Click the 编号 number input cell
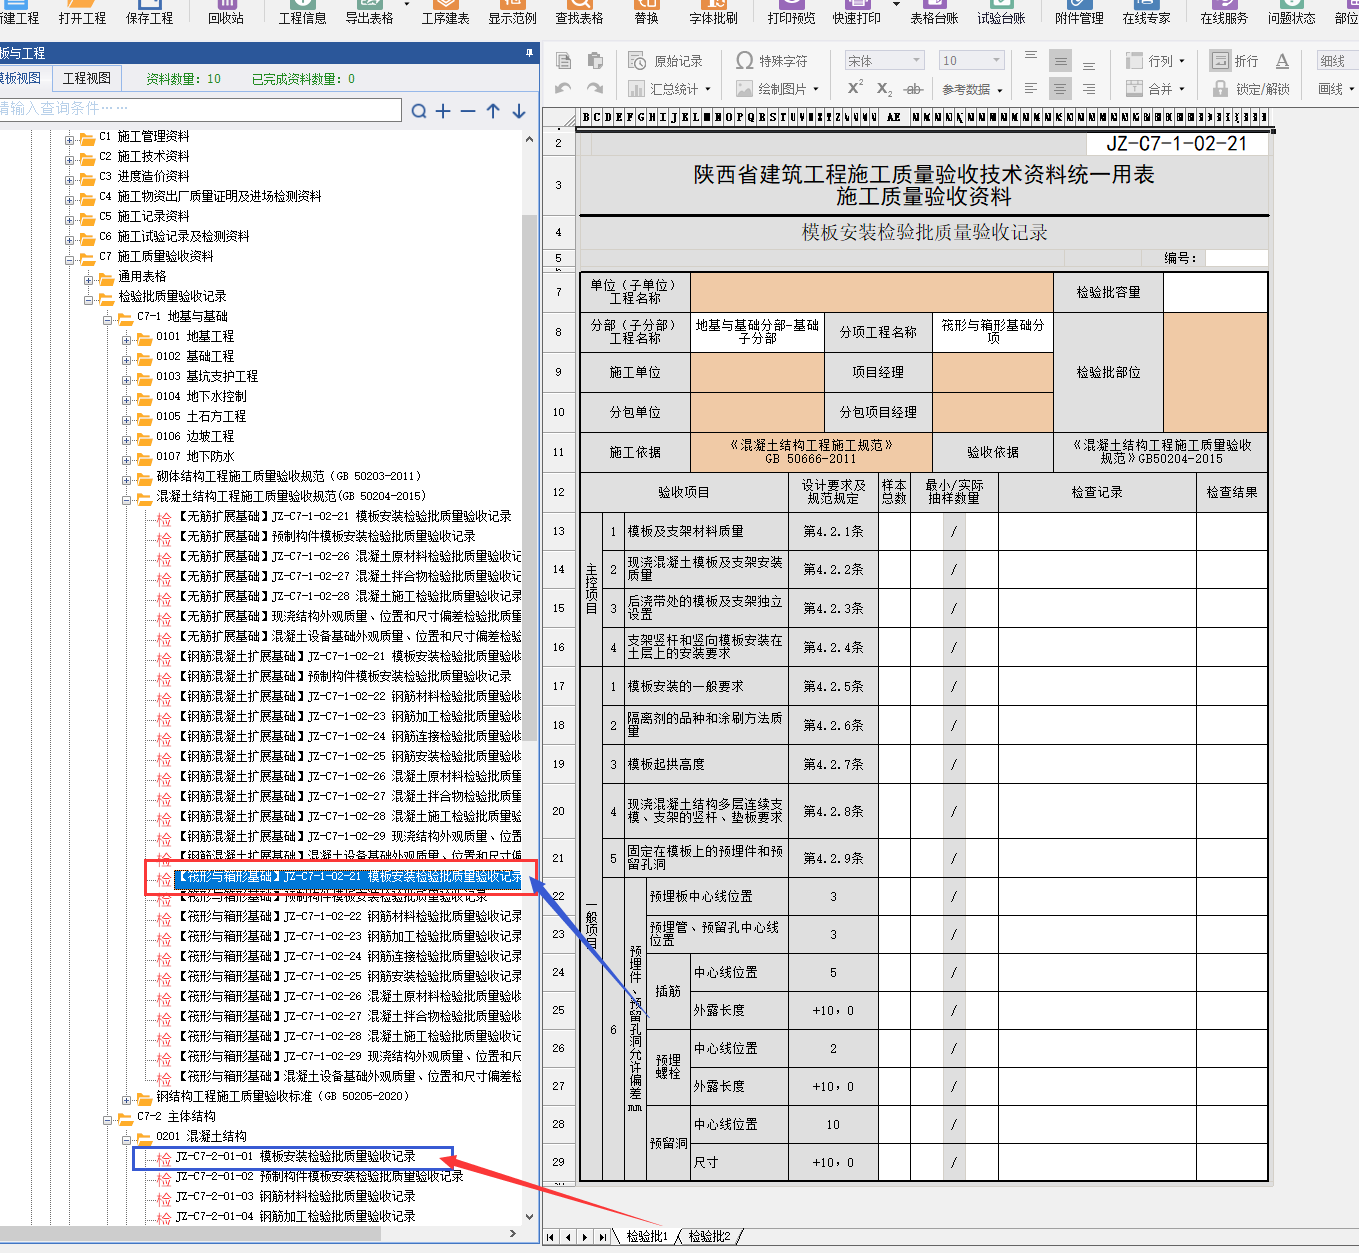This screenshot has height=1253, width=1359. tap(1236, 258)
